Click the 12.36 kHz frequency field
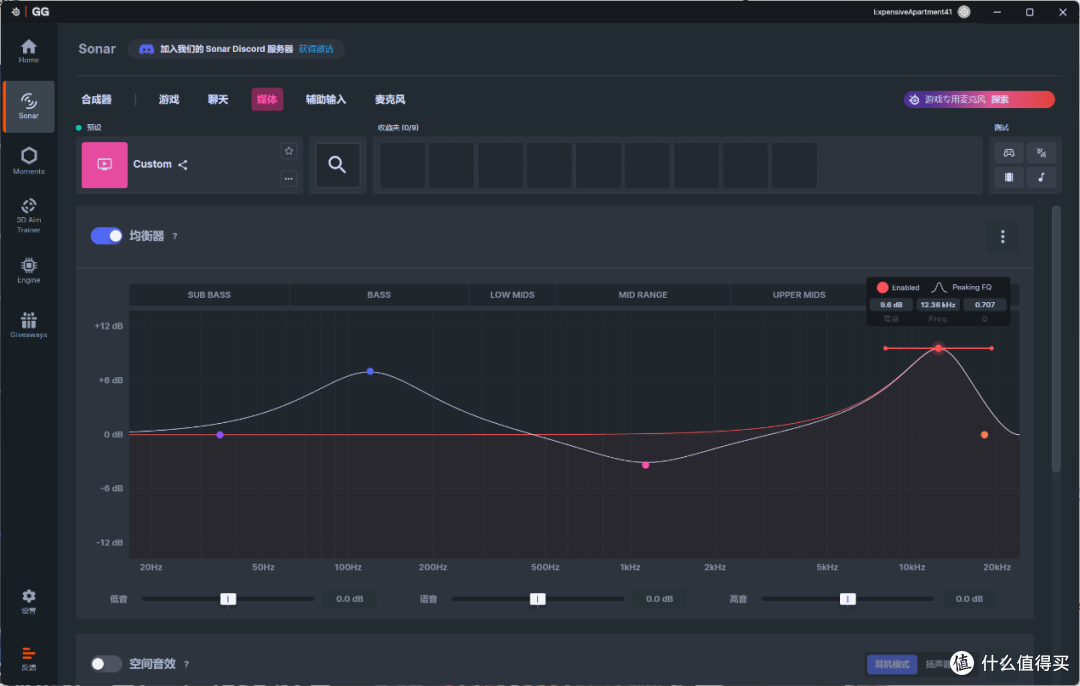Viewport: 1080px width, 686px height. click(x=937, y=304)
